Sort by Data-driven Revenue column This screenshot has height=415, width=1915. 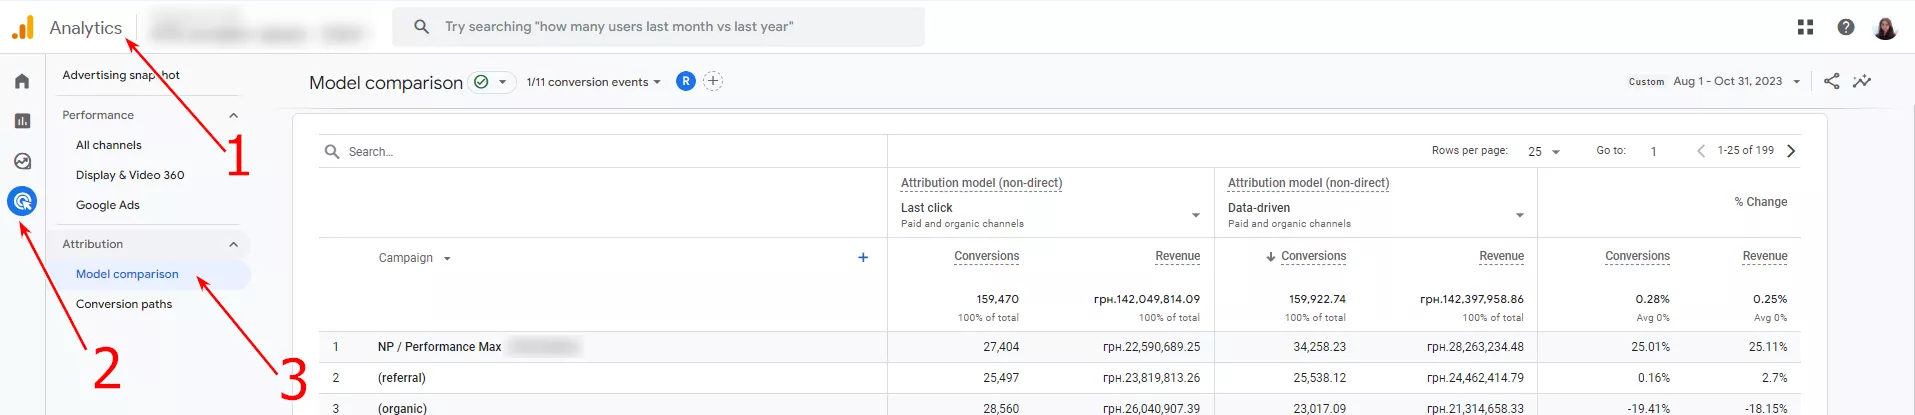click(x=1501, y=256)
